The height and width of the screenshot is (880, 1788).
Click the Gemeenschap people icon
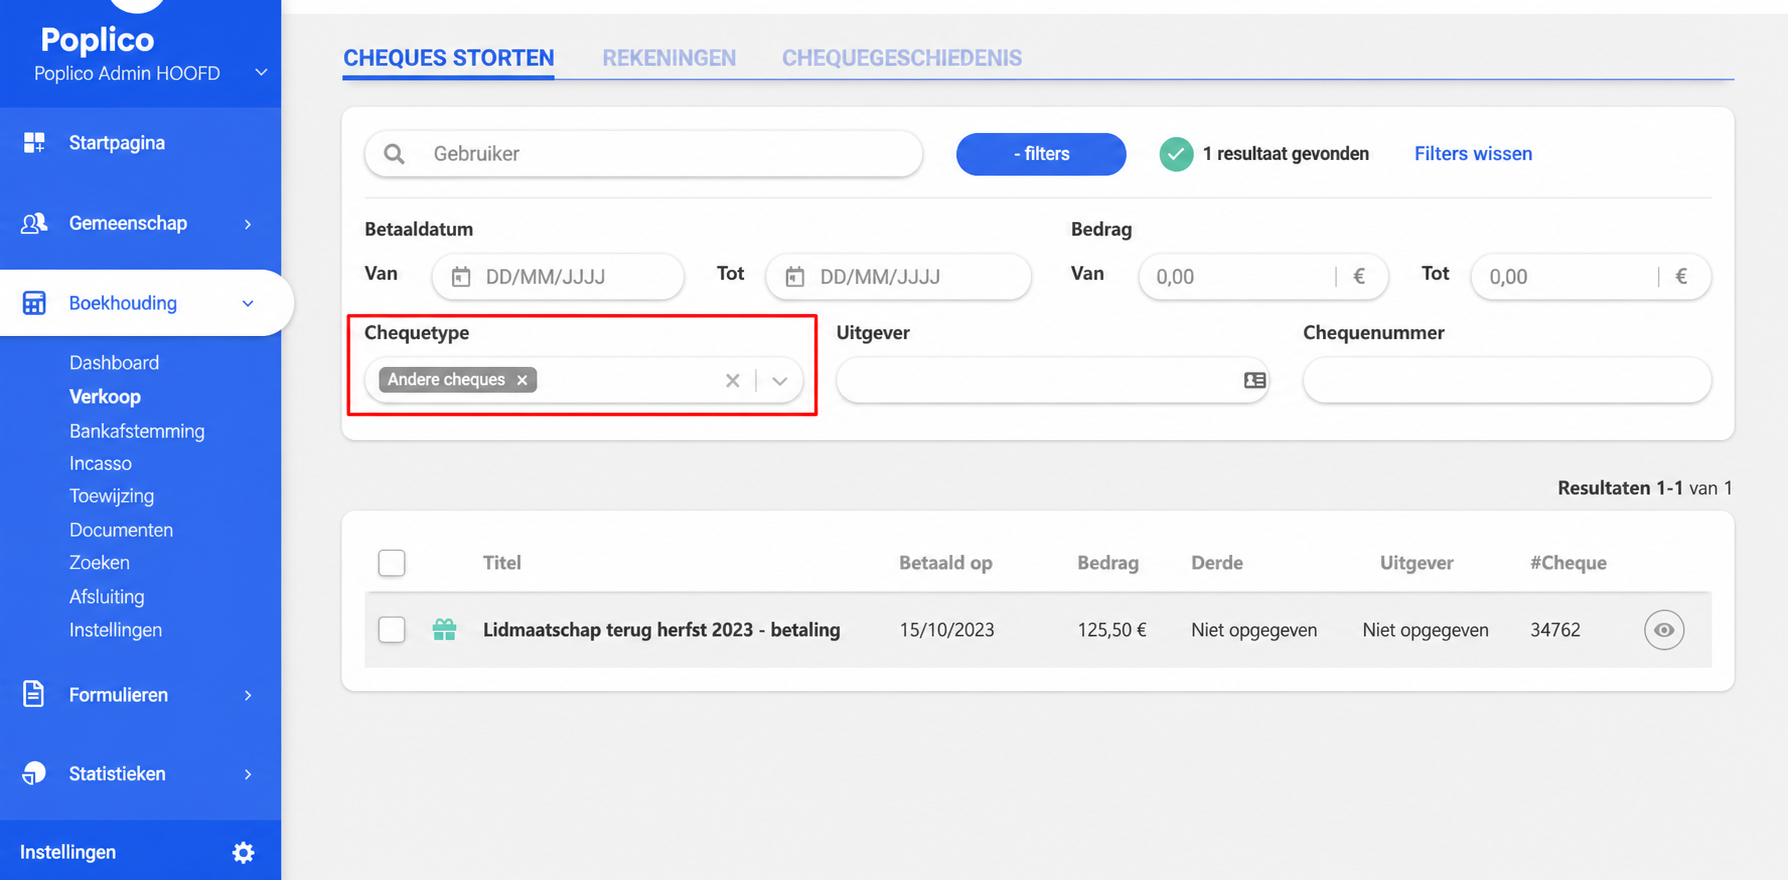pyautogui.click(x=34, y=223)
